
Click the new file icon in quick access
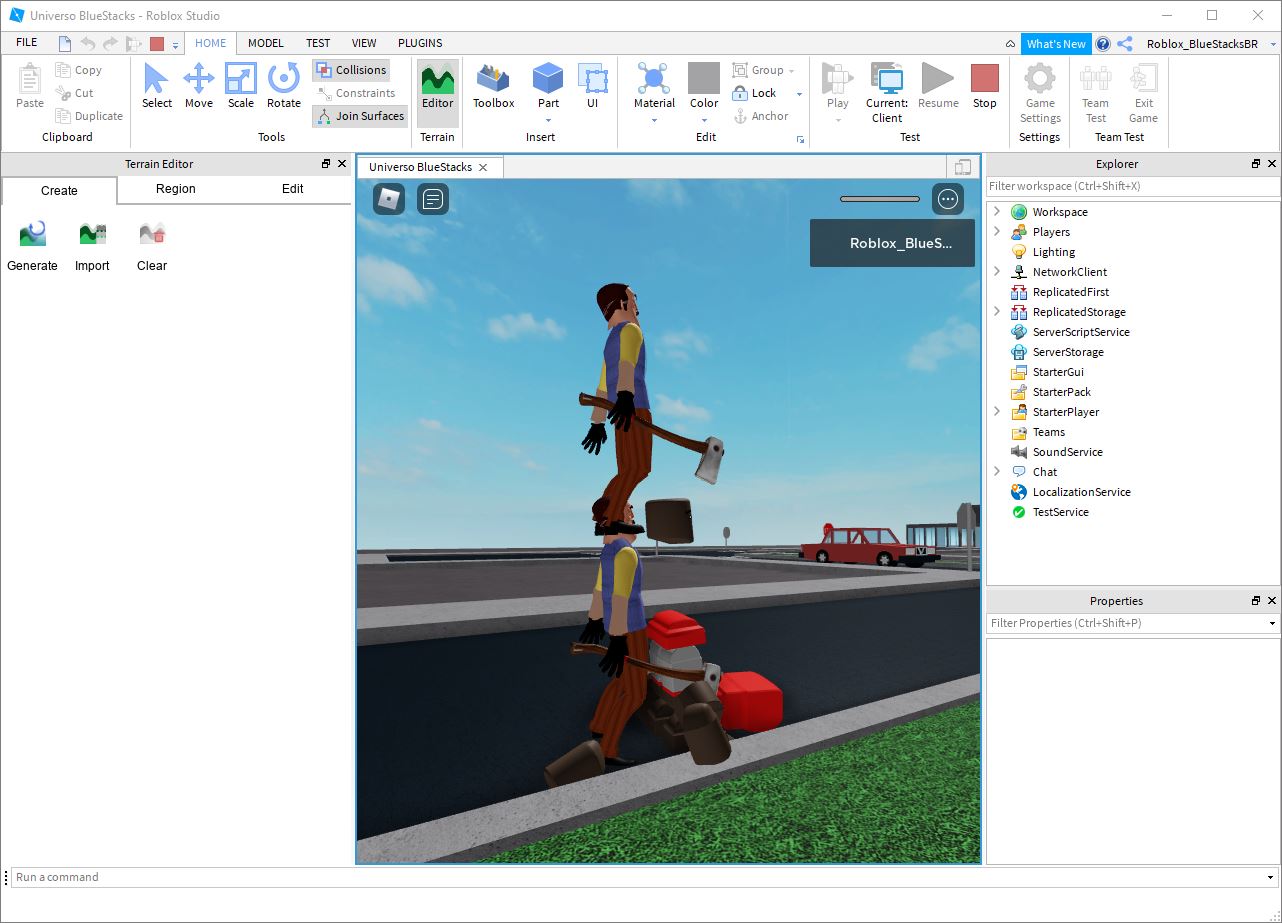65,43
